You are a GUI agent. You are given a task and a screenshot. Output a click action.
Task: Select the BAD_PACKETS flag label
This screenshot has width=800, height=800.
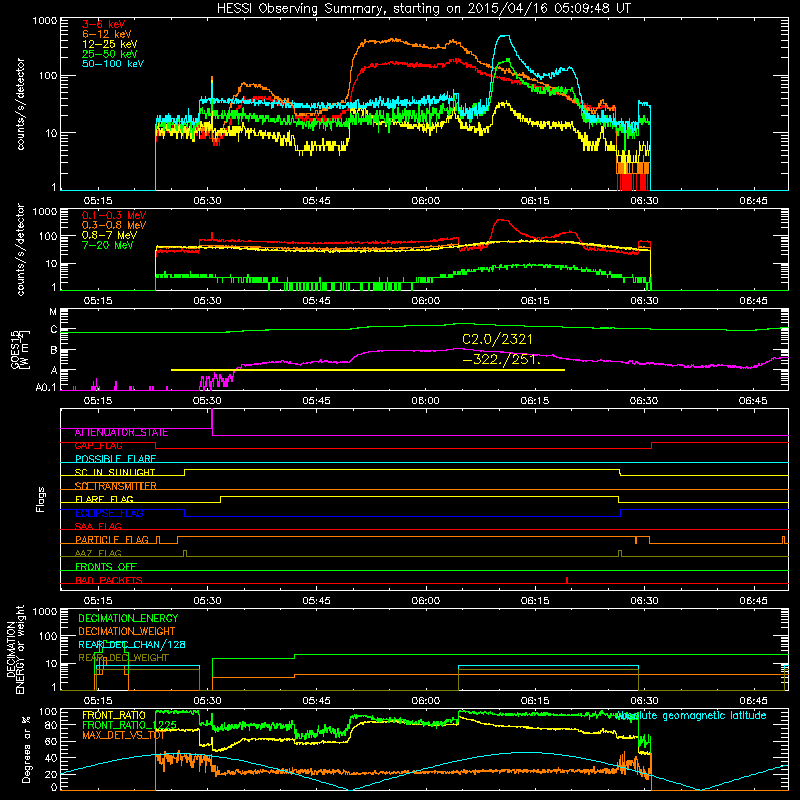(109, 580)
